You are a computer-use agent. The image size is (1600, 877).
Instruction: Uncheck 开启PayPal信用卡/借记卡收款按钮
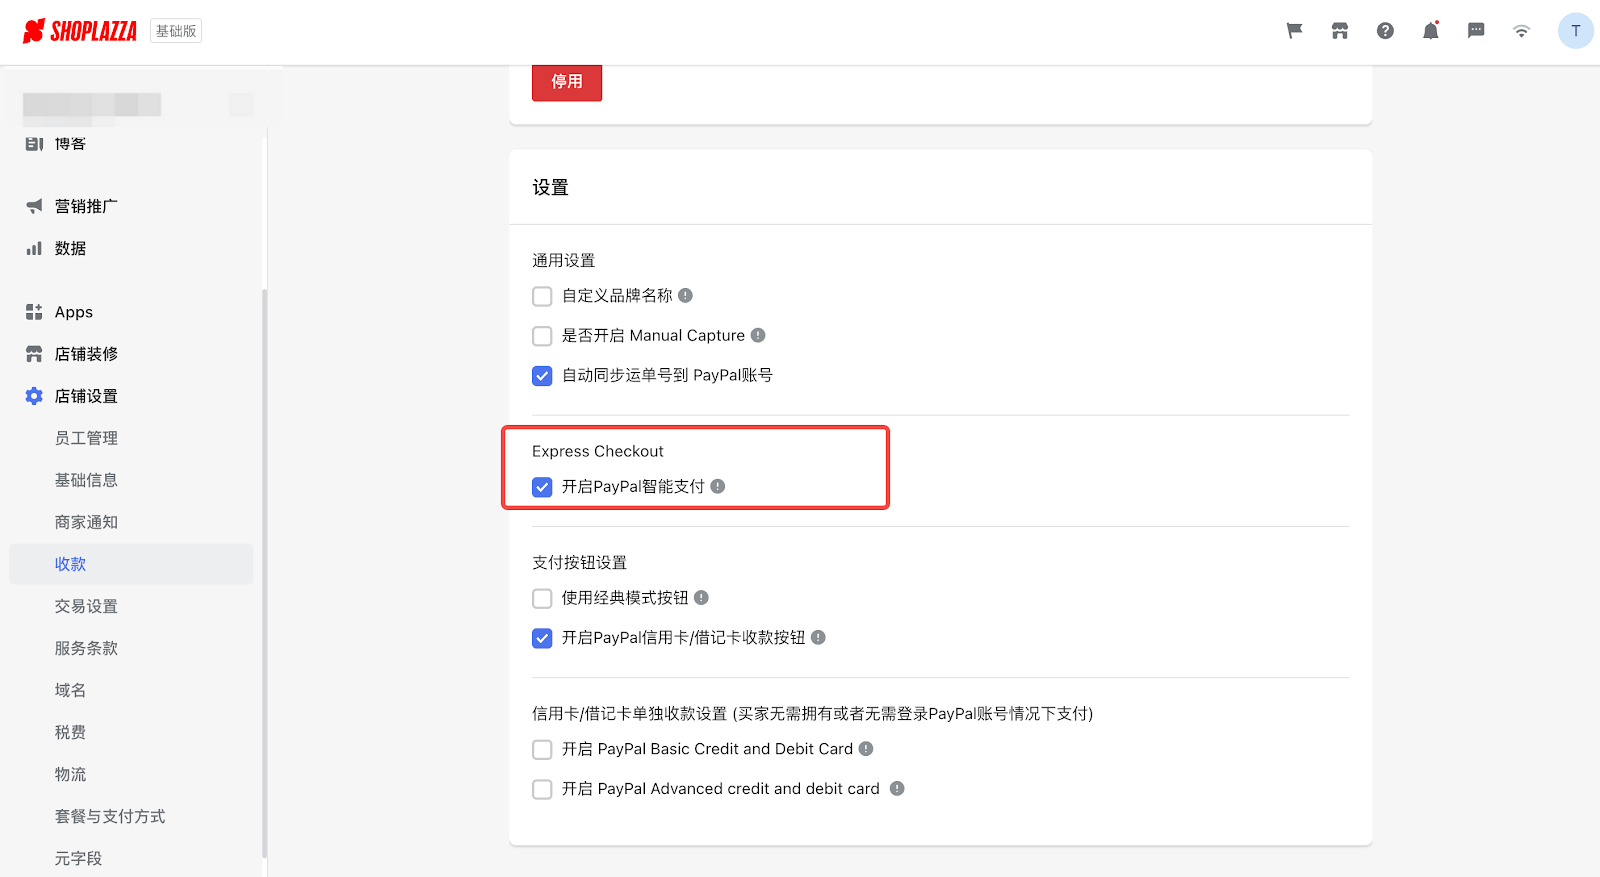pyautogui.click(x=542, y=638)
